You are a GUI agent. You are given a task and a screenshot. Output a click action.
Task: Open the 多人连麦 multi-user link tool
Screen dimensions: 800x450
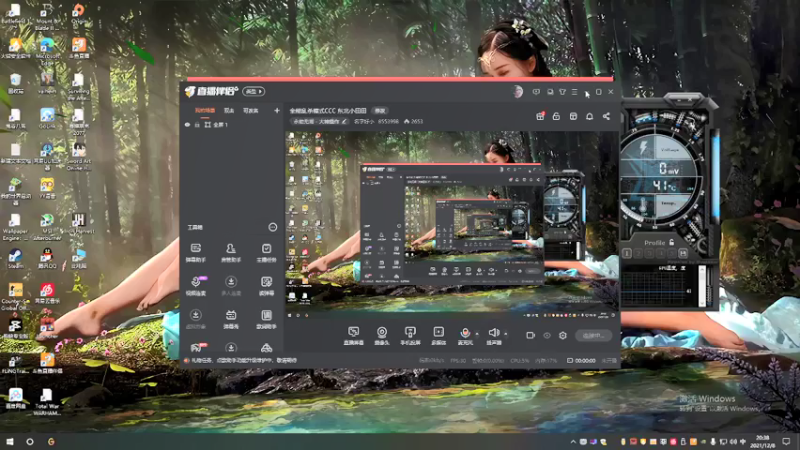click(231, 286)
